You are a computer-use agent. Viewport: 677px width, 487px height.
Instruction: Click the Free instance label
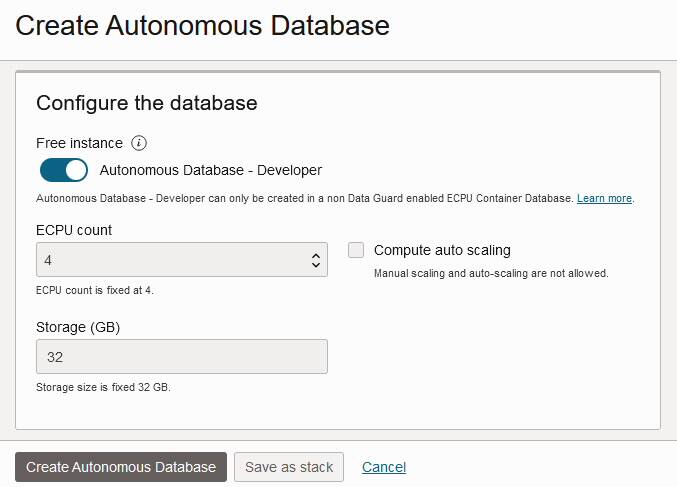point(79,143)
